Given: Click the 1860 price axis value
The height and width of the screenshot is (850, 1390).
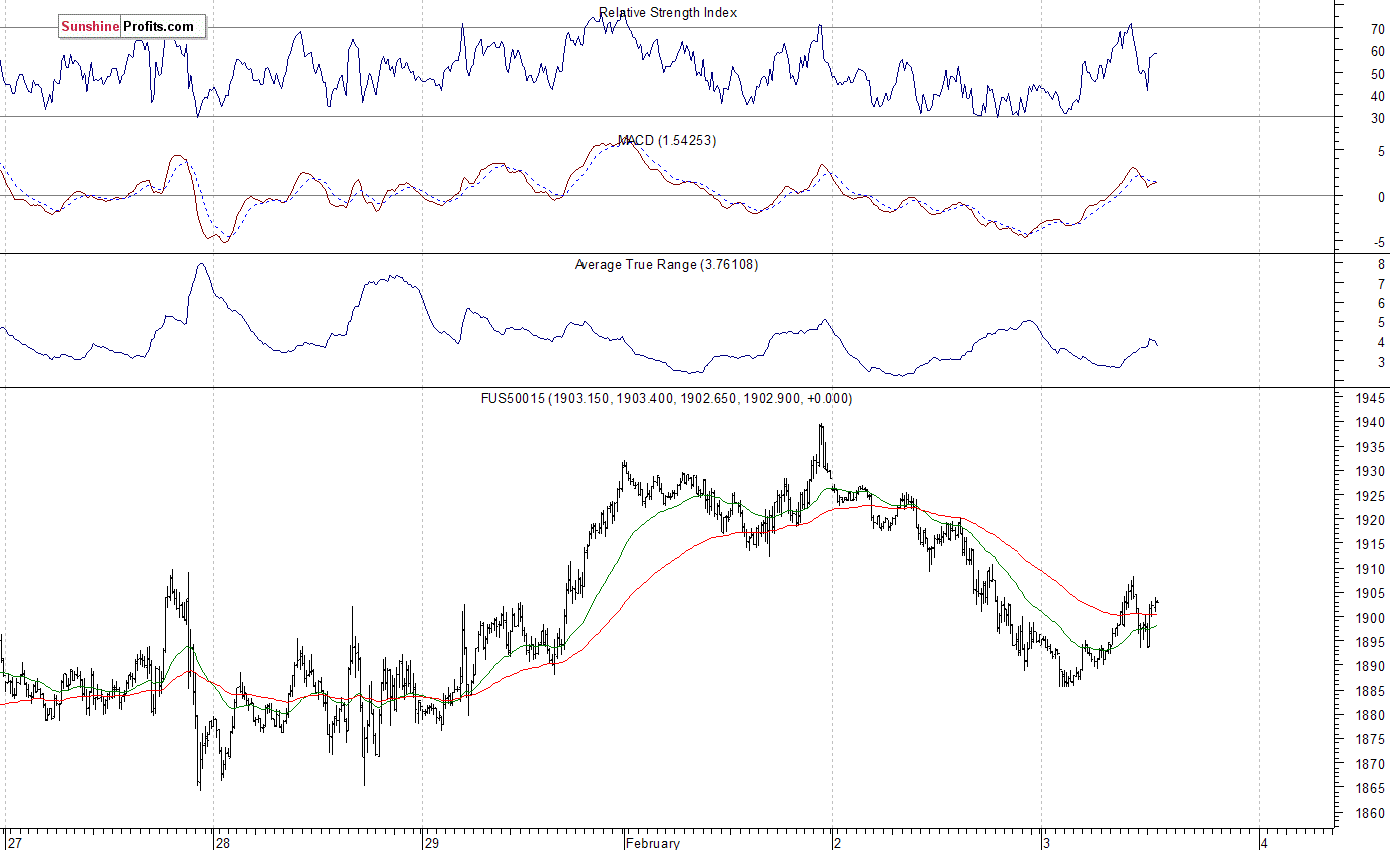Looking at the screenshot, I should point(1369,813).
